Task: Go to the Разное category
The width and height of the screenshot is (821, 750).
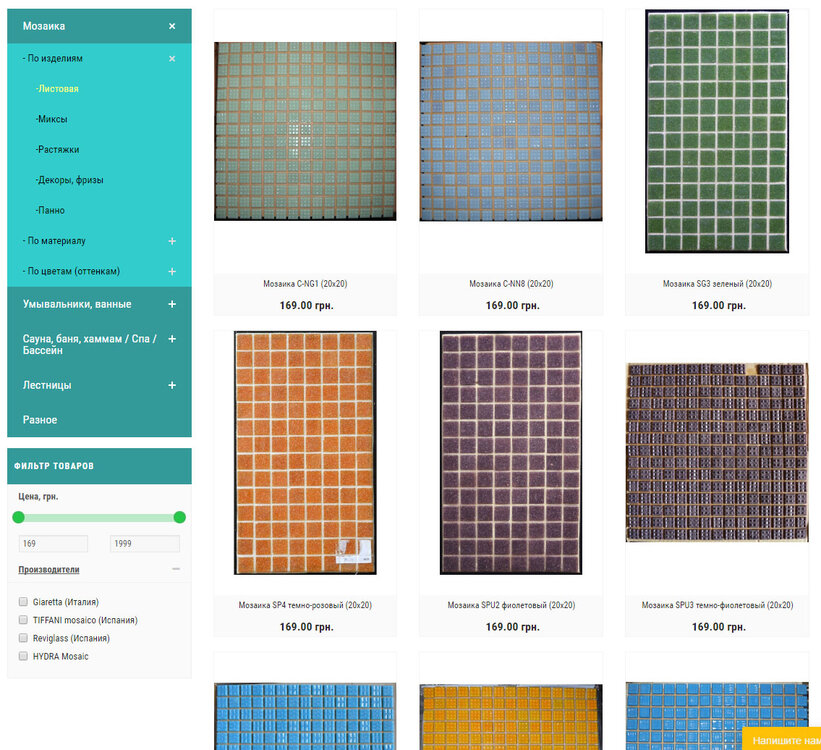Action: (40, 420)
